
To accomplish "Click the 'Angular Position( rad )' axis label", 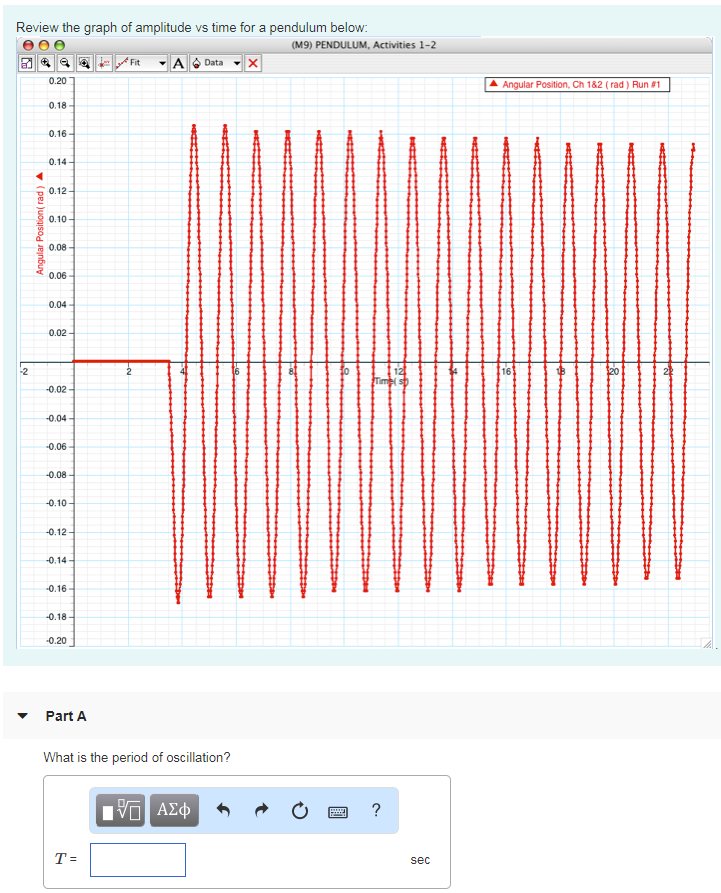I will (40, 229).
